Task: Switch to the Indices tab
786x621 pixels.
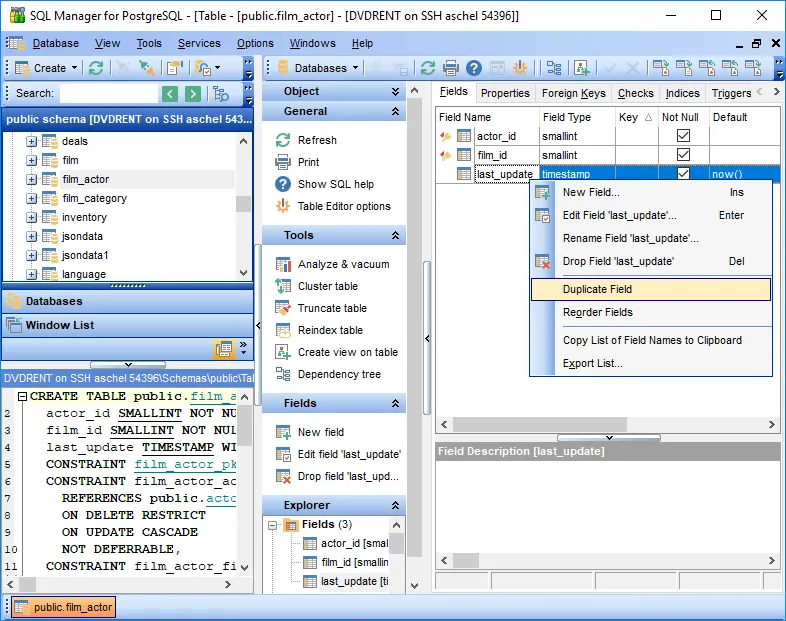Action: (682, 93)
